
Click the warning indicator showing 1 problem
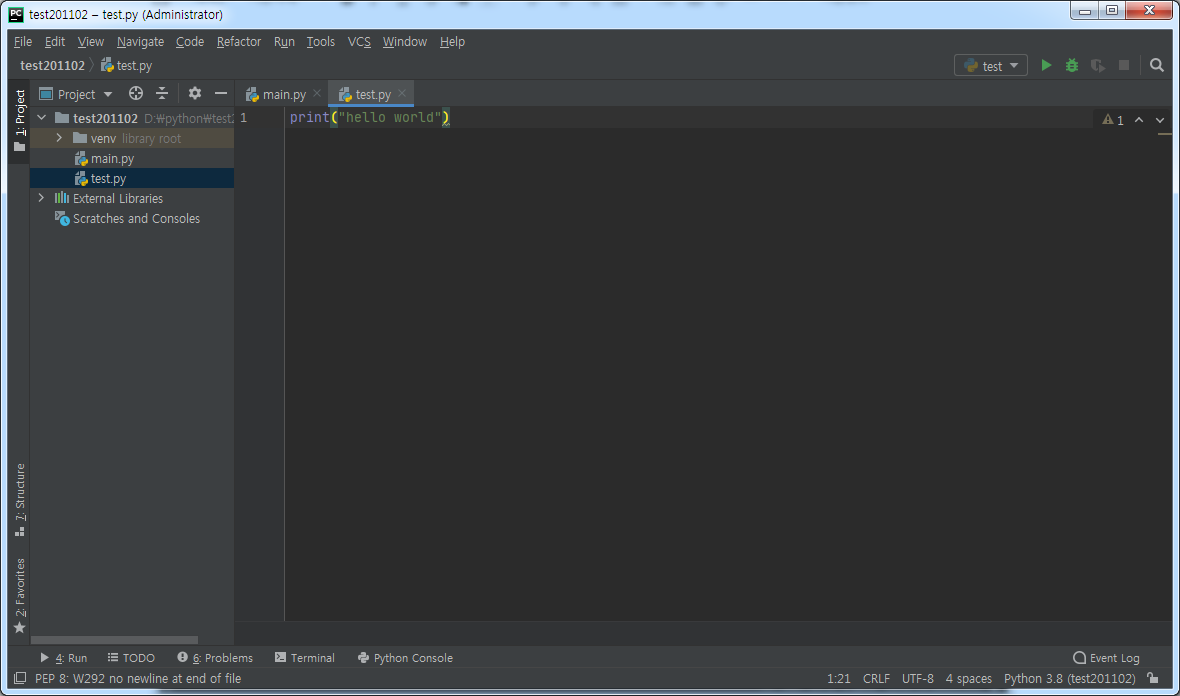tap(1113, 120)
